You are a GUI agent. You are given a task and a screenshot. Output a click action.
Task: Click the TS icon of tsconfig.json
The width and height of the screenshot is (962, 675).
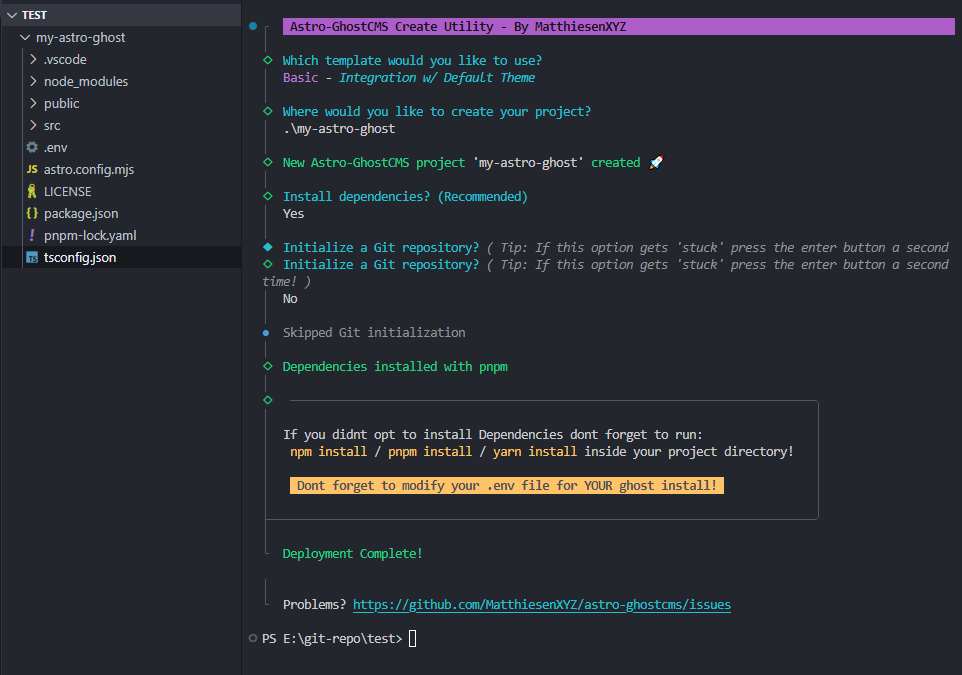[x=32, y=258]
